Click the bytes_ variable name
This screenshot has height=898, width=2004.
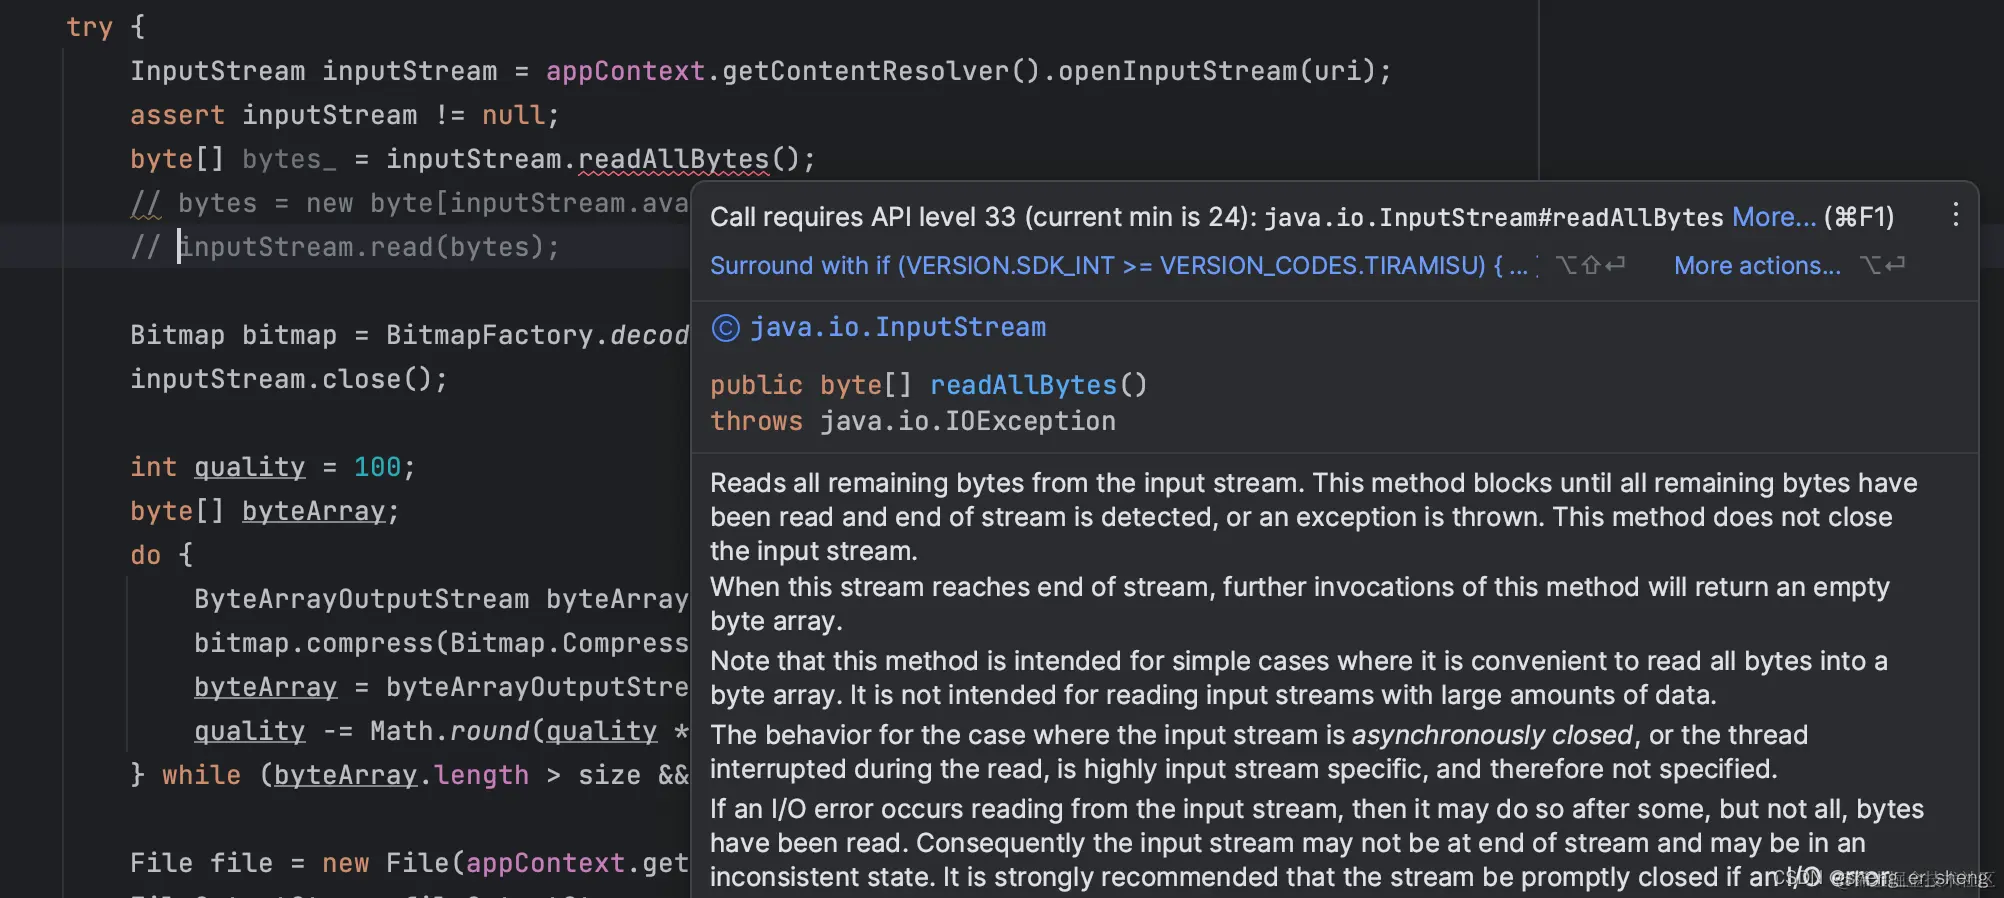tap(289, 159)
